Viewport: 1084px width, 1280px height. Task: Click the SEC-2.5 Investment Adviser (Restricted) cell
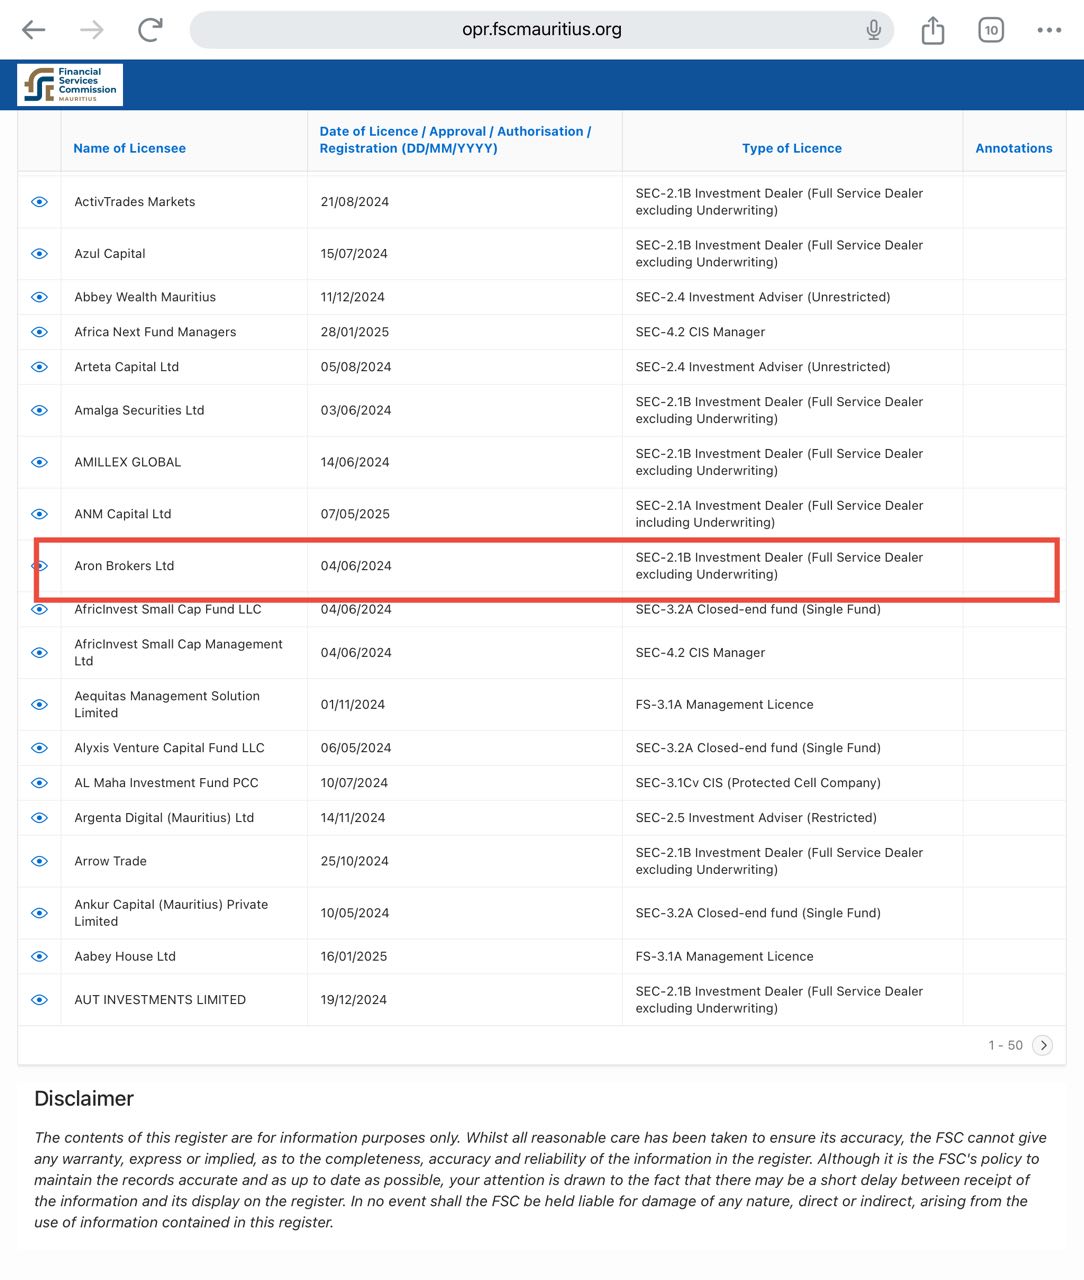(x=756, y=818)
